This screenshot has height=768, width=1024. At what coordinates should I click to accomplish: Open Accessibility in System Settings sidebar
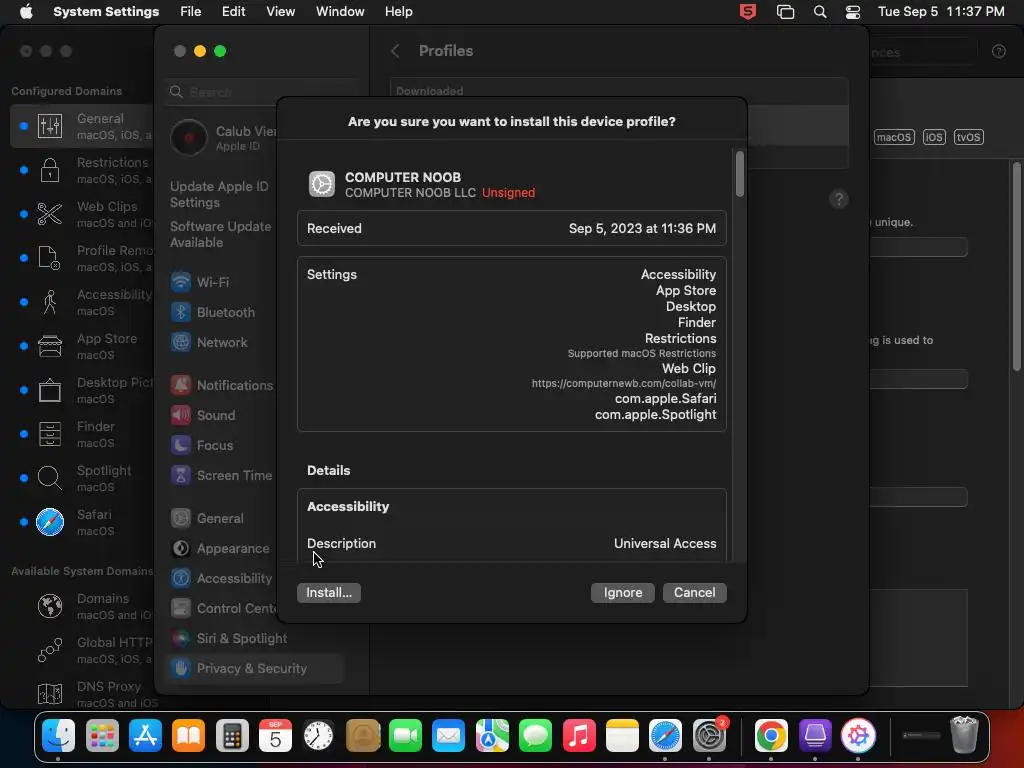(x=222, y=579)
